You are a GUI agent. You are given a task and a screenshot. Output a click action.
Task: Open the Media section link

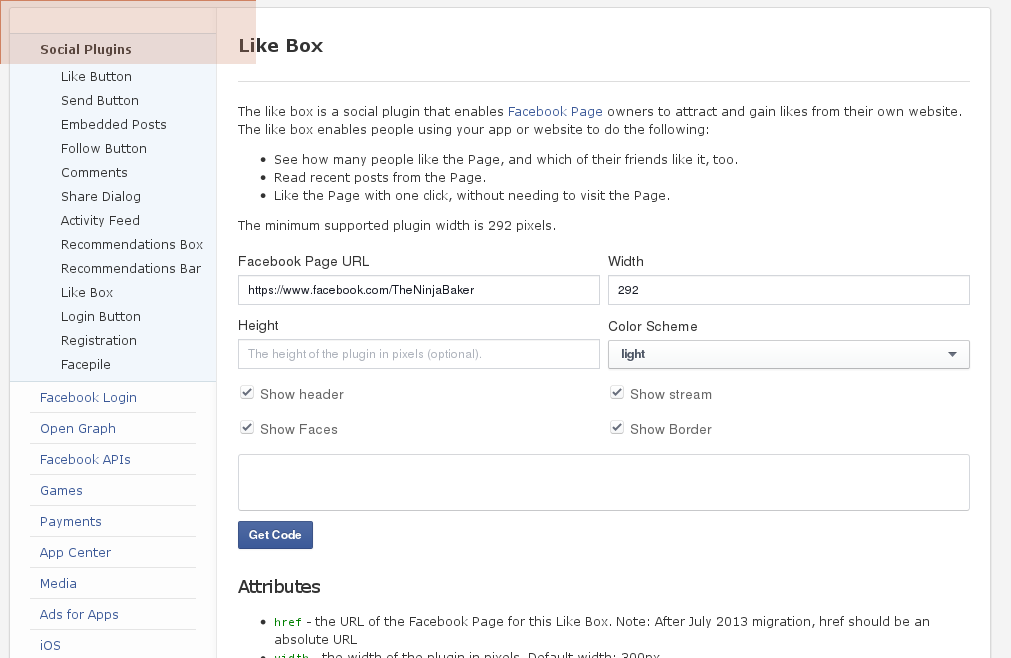tap(58, 583)
